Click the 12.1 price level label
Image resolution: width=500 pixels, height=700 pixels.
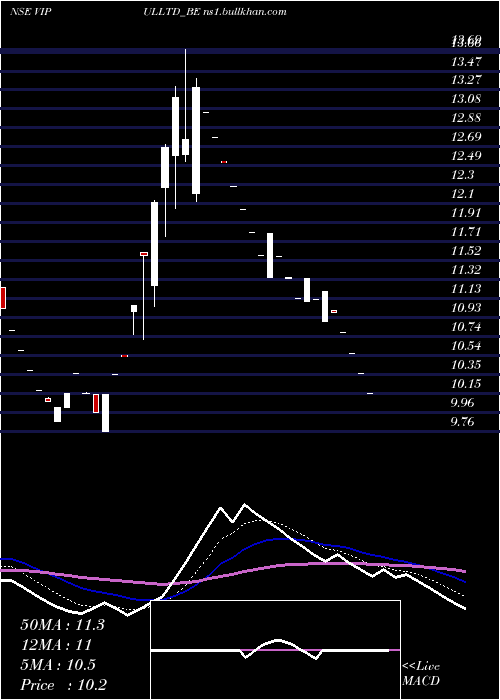pos(462,194)
